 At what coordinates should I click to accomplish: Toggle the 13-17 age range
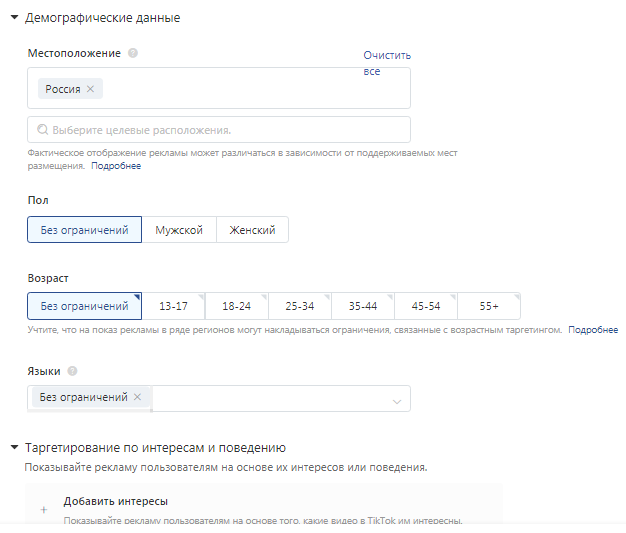point(173,306)
